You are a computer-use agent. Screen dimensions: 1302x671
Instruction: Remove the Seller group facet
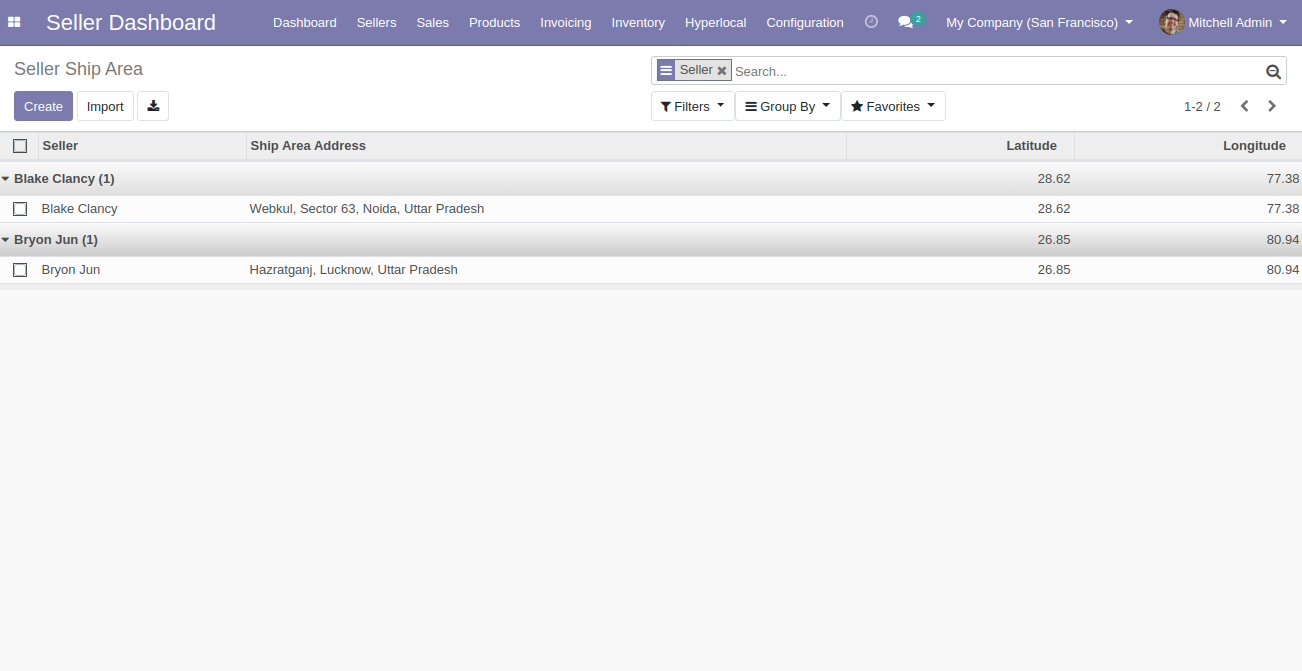(722, 71)
